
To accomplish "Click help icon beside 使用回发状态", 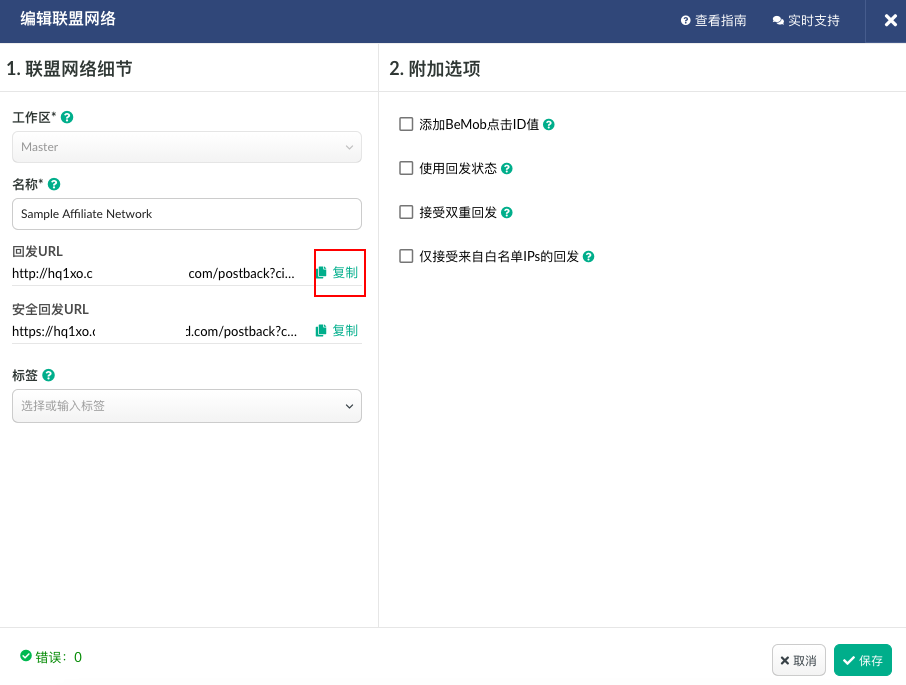I will (507, 169).
